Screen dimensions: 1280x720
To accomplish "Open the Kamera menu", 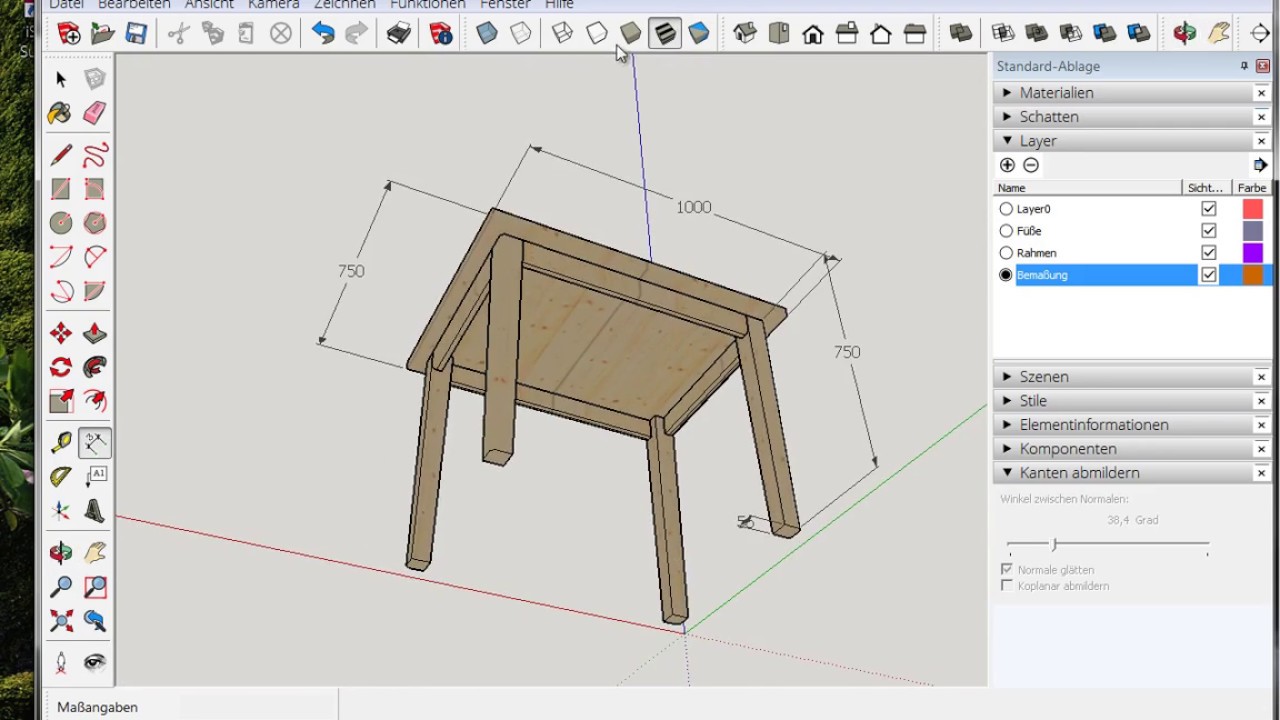I will click(x=274, y=5).
